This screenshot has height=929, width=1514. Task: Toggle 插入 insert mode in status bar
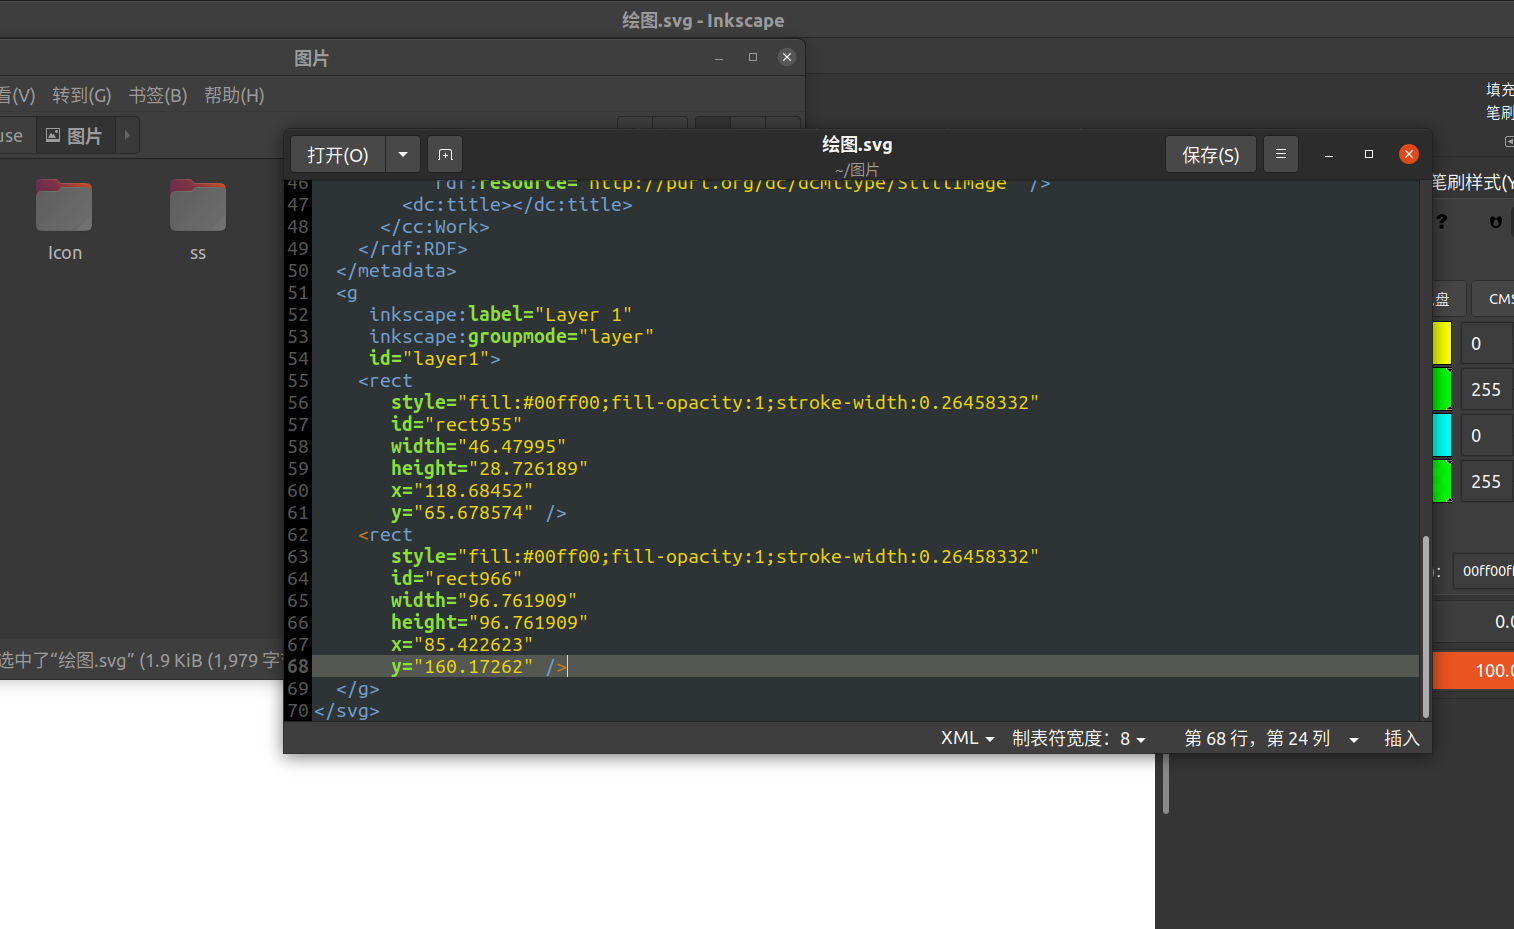click(x=1400, y=739)
